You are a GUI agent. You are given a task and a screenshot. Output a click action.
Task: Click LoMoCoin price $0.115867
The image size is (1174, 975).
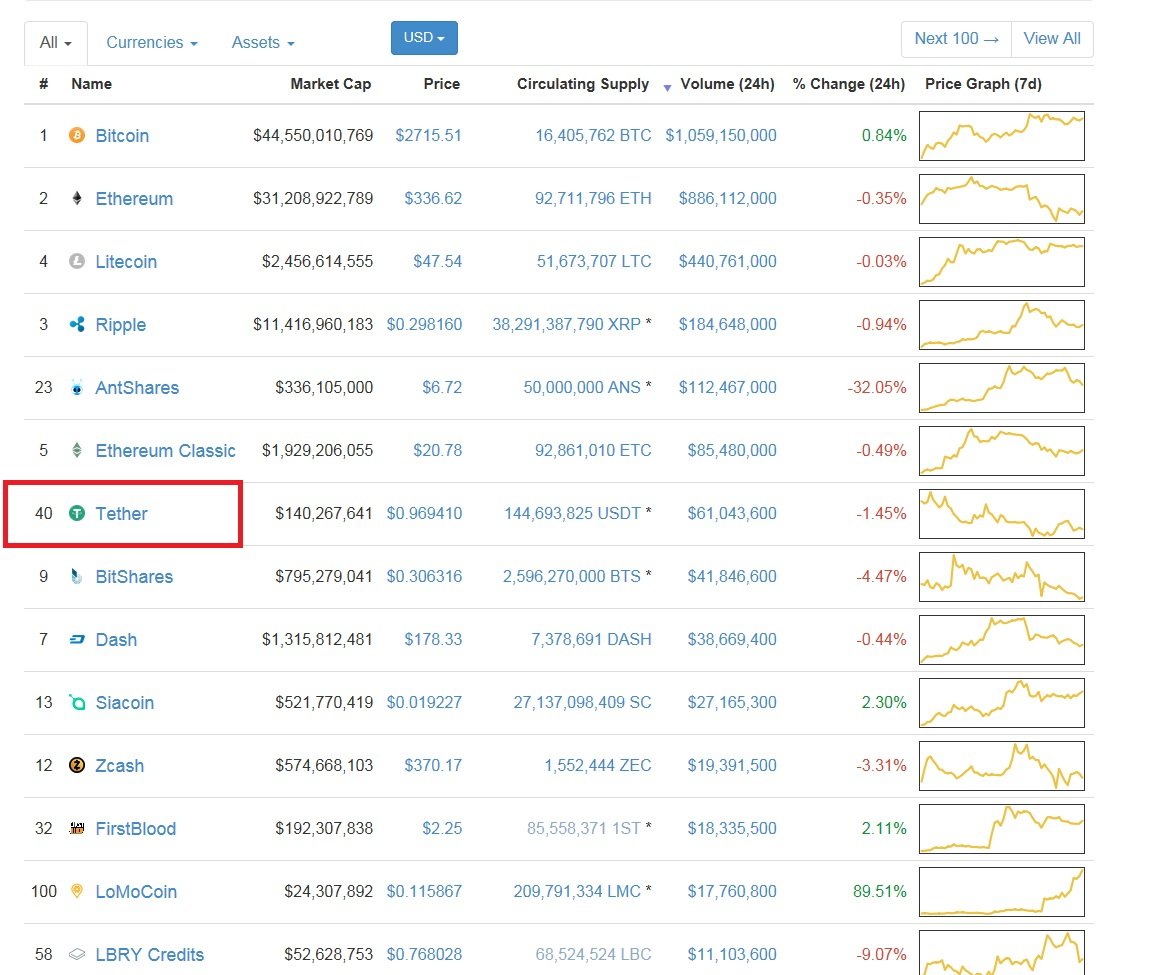pyautogui.click(x=424, y=891)
